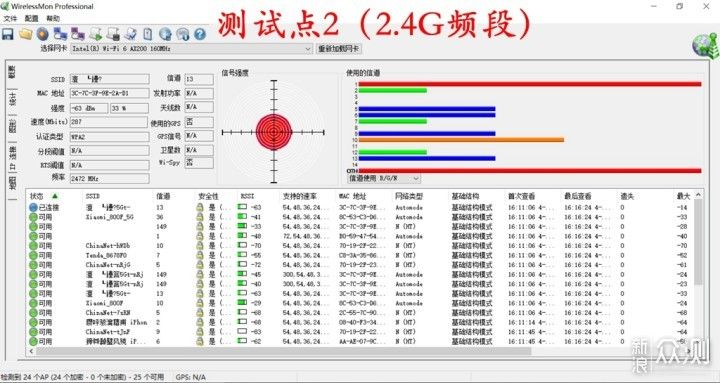
Task: Open the 帮助 menu
Action: pyautogui.click(x=53, y=18)
